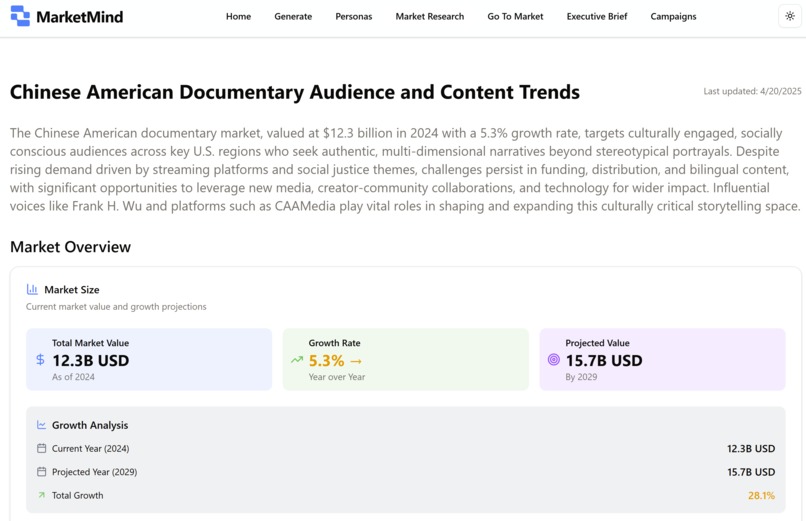Click the Growth Analysis line chart icon
The width and height of the screenshot is (806, 521).
click(x=42, y=425)
